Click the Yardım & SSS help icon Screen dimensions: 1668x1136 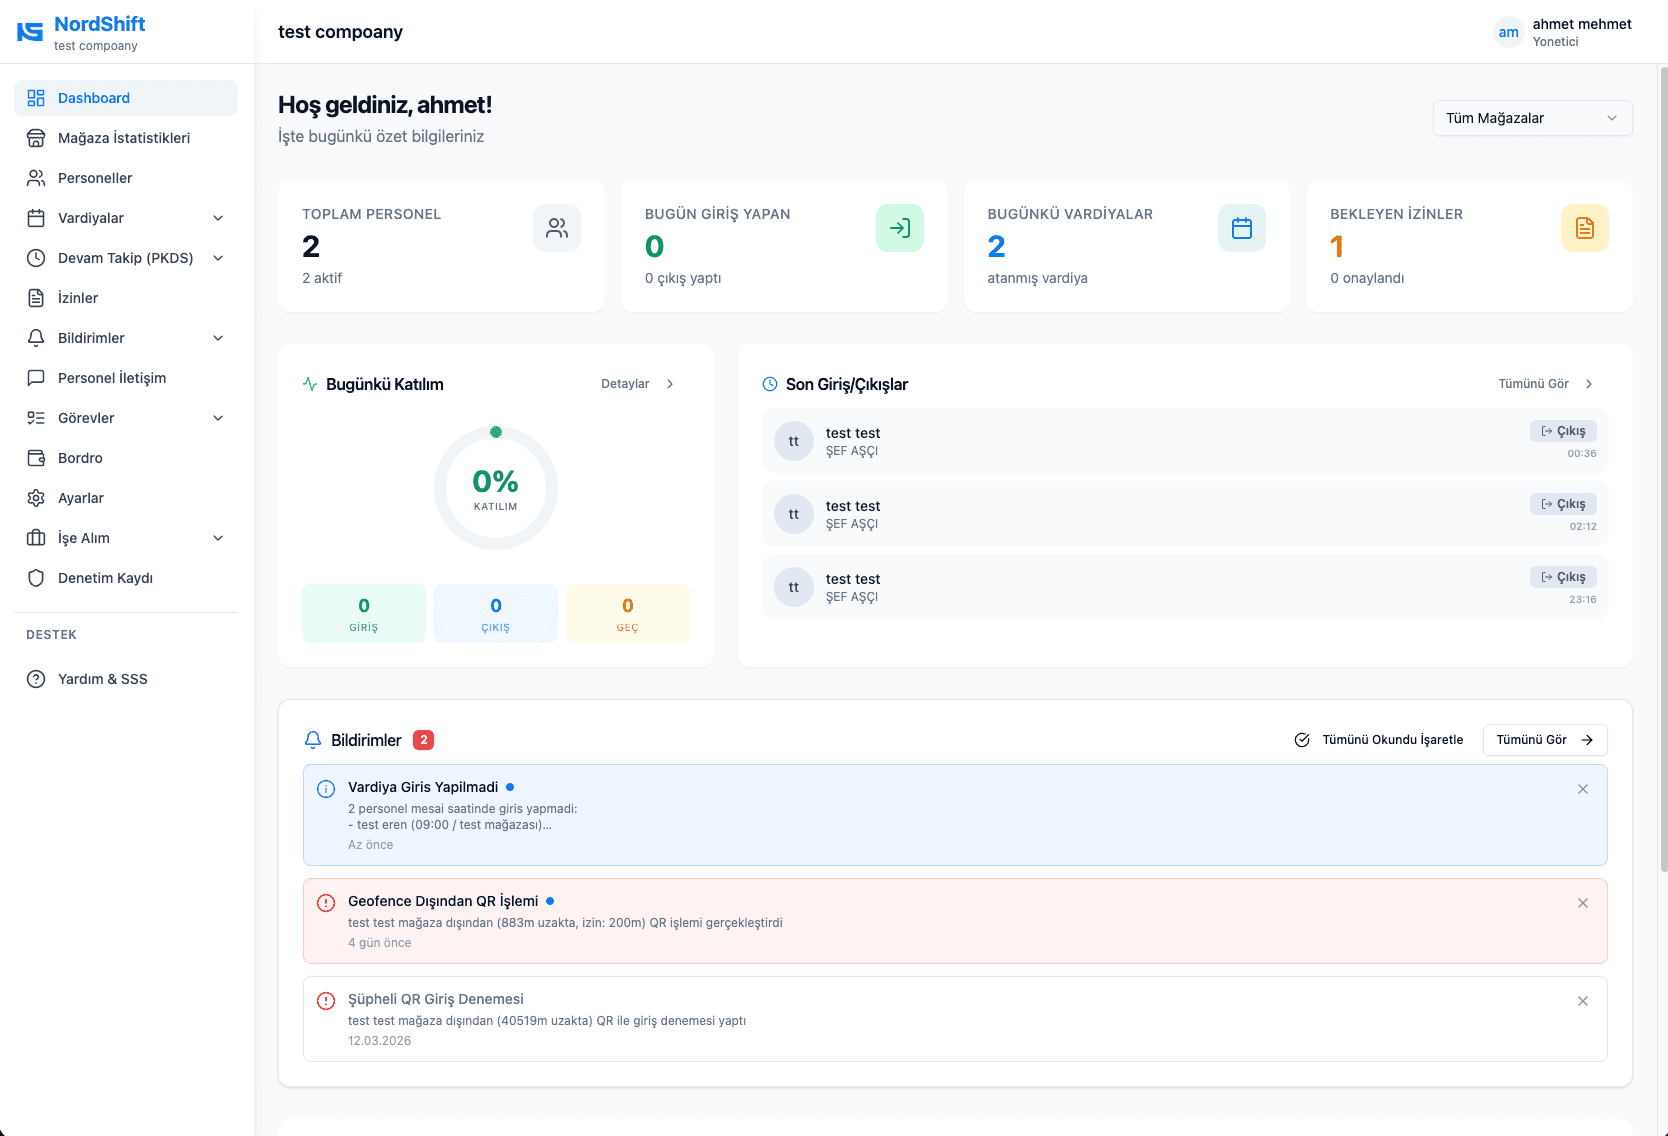[36, 679]
